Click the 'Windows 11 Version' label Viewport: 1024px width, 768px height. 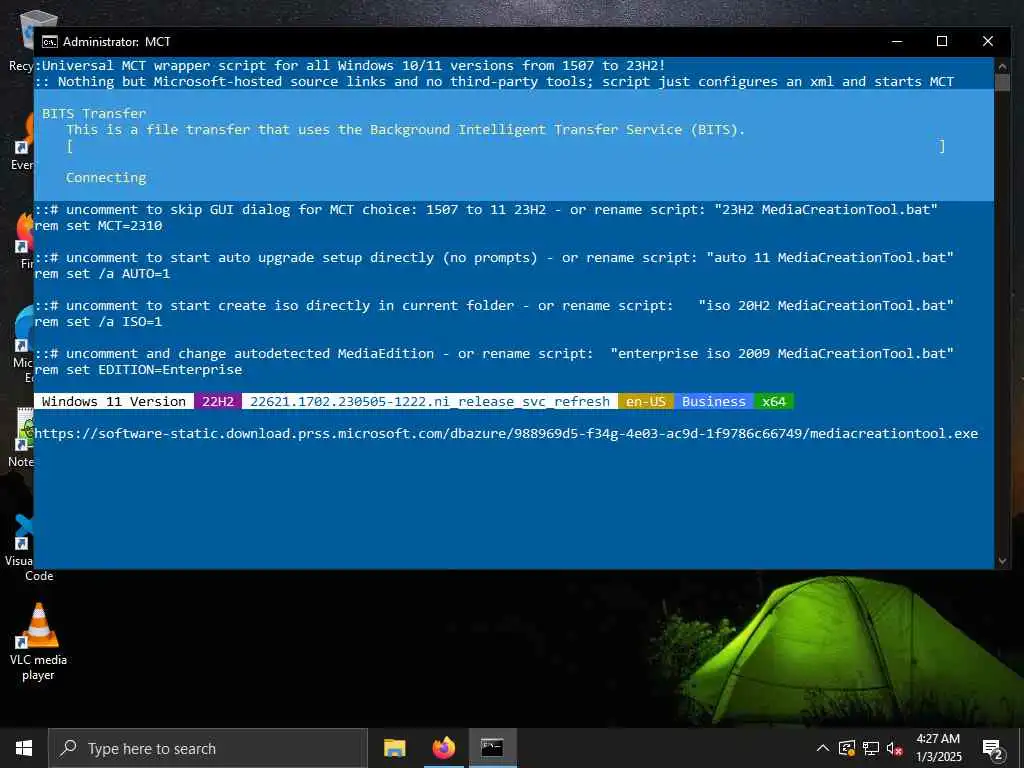[114, 402]
